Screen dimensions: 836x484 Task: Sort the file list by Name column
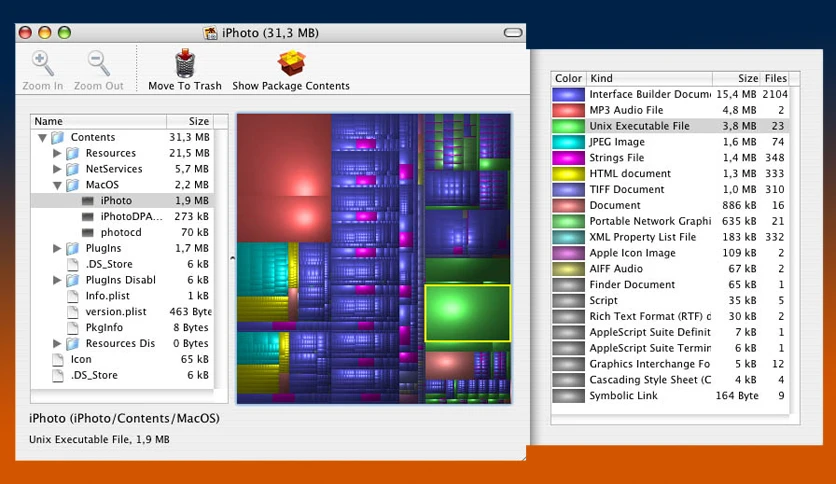(99, 122)
